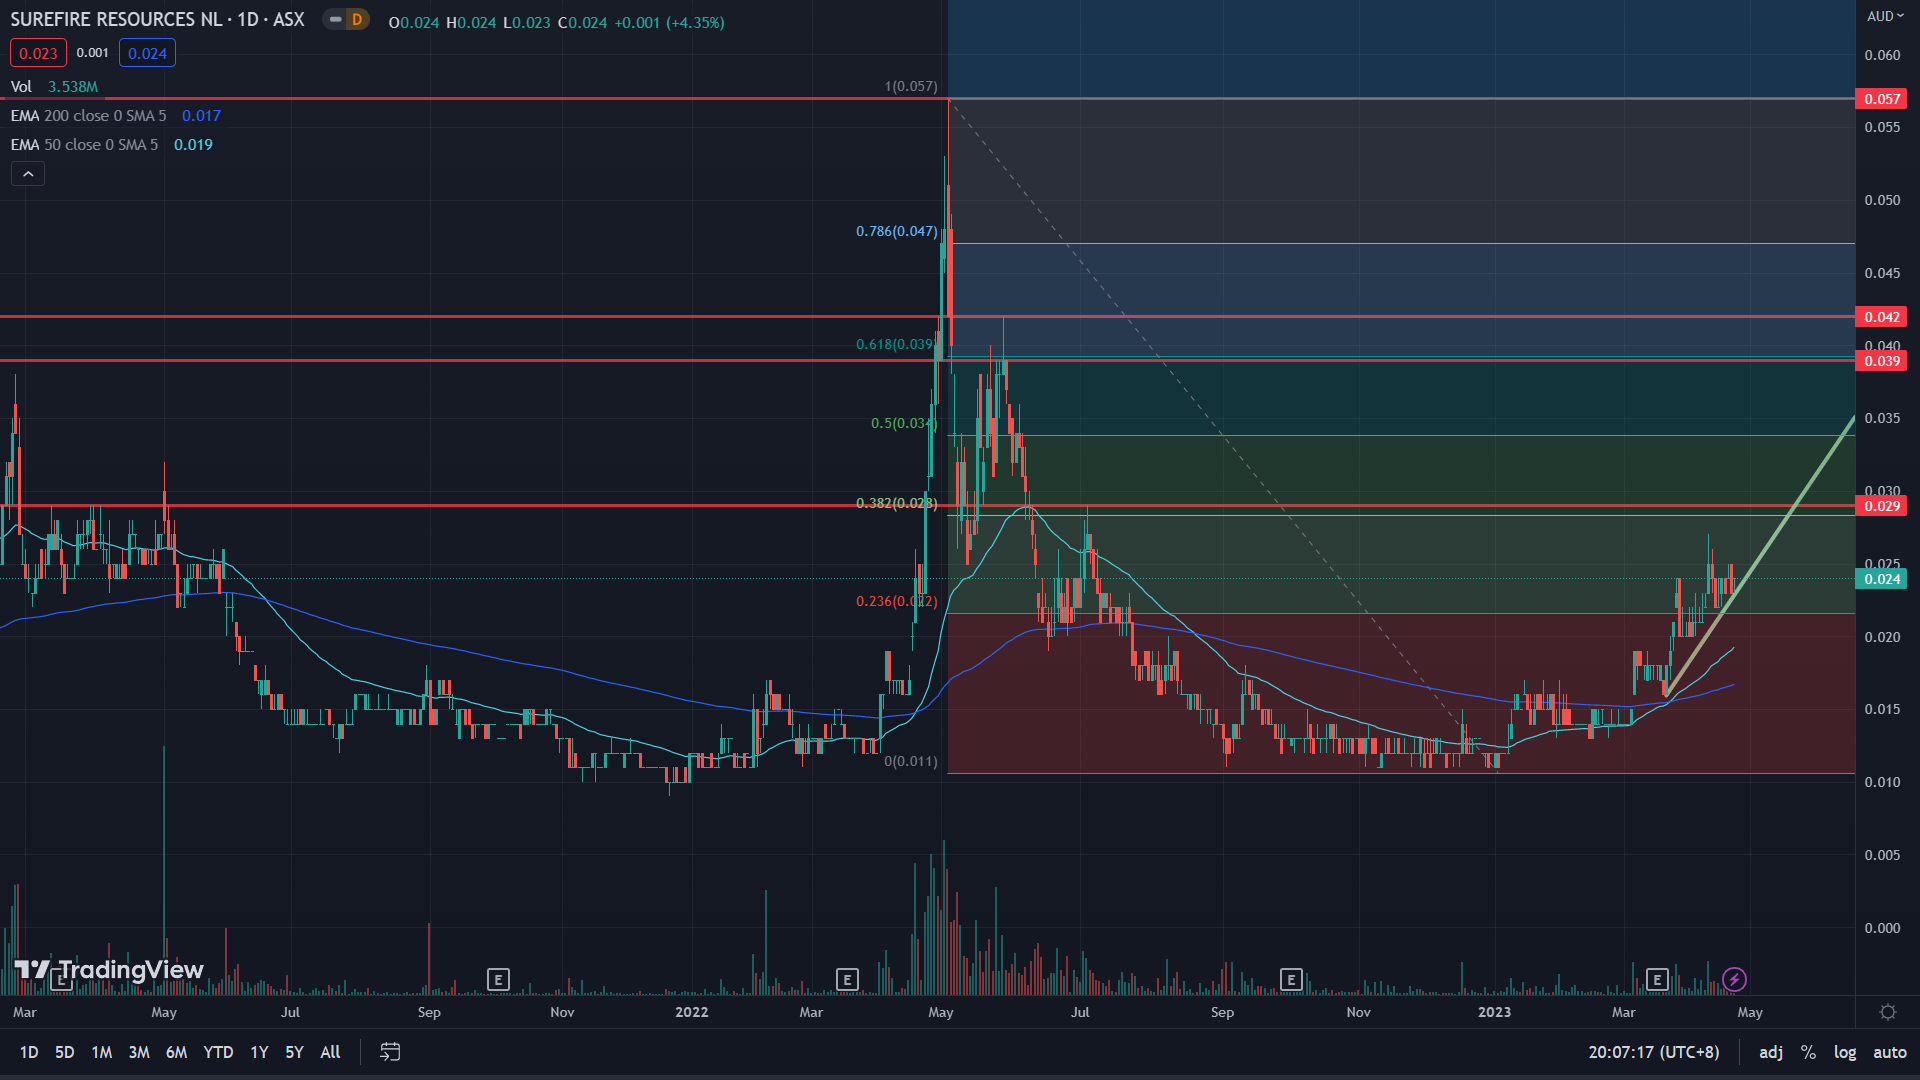Toggle auto scale button
Screen dimensions: 1920x1080
[x=1890, y=1052]
